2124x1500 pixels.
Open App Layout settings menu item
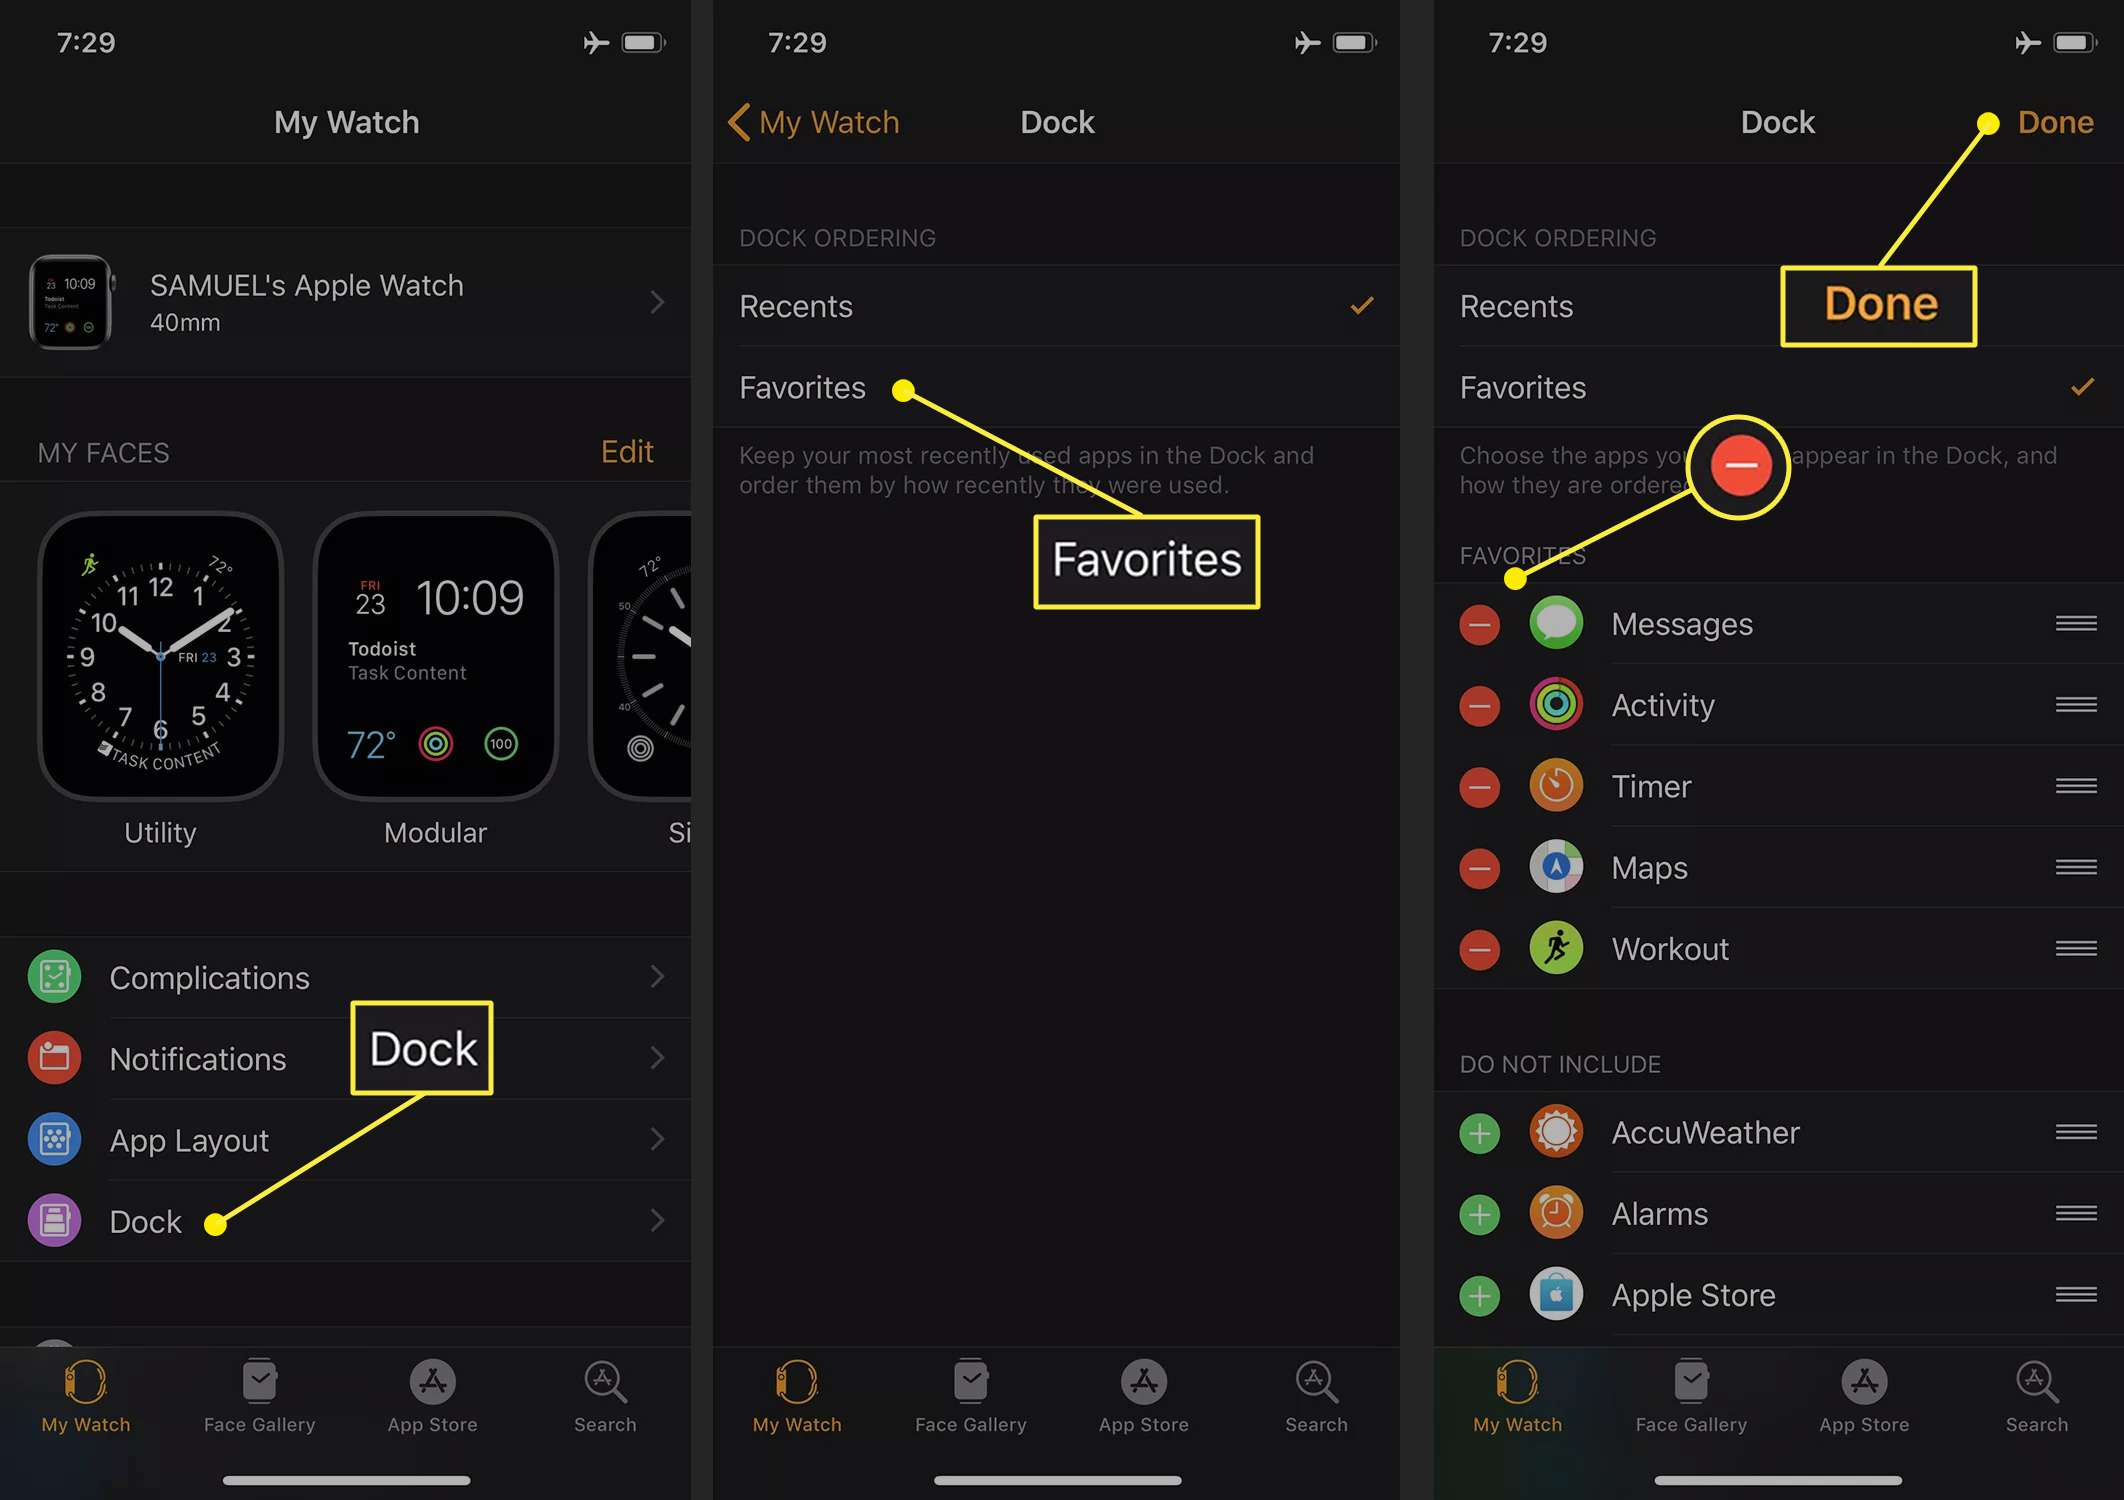tap(347, 1140)
